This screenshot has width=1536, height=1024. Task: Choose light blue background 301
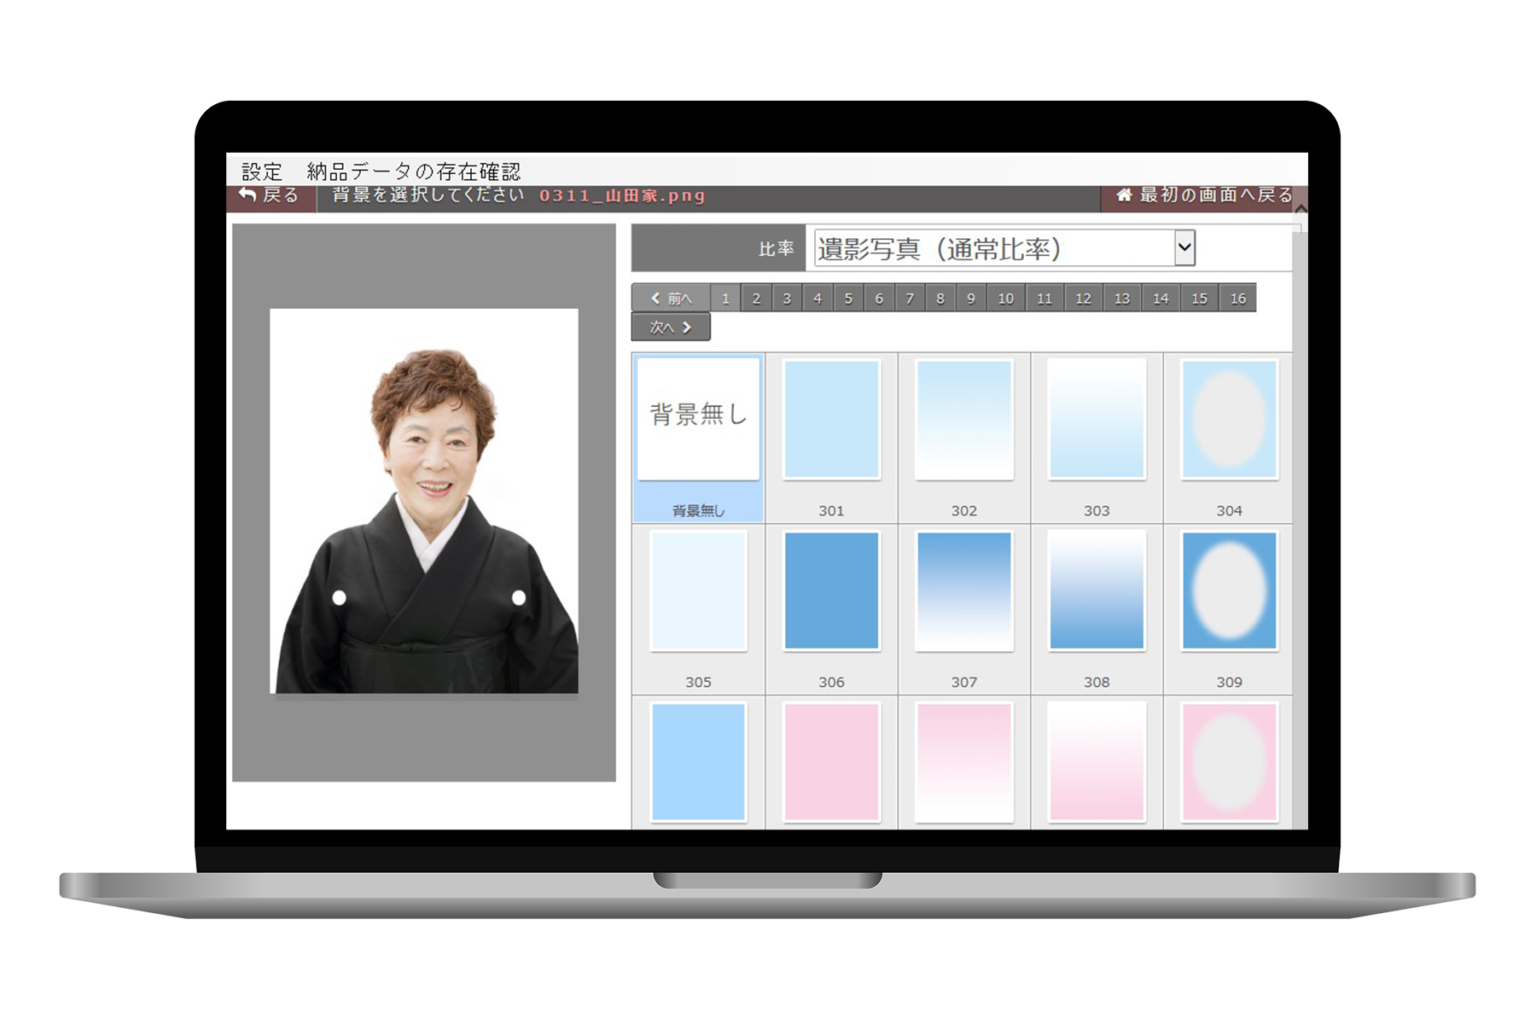pyautogui.click(x=831, y=420)
